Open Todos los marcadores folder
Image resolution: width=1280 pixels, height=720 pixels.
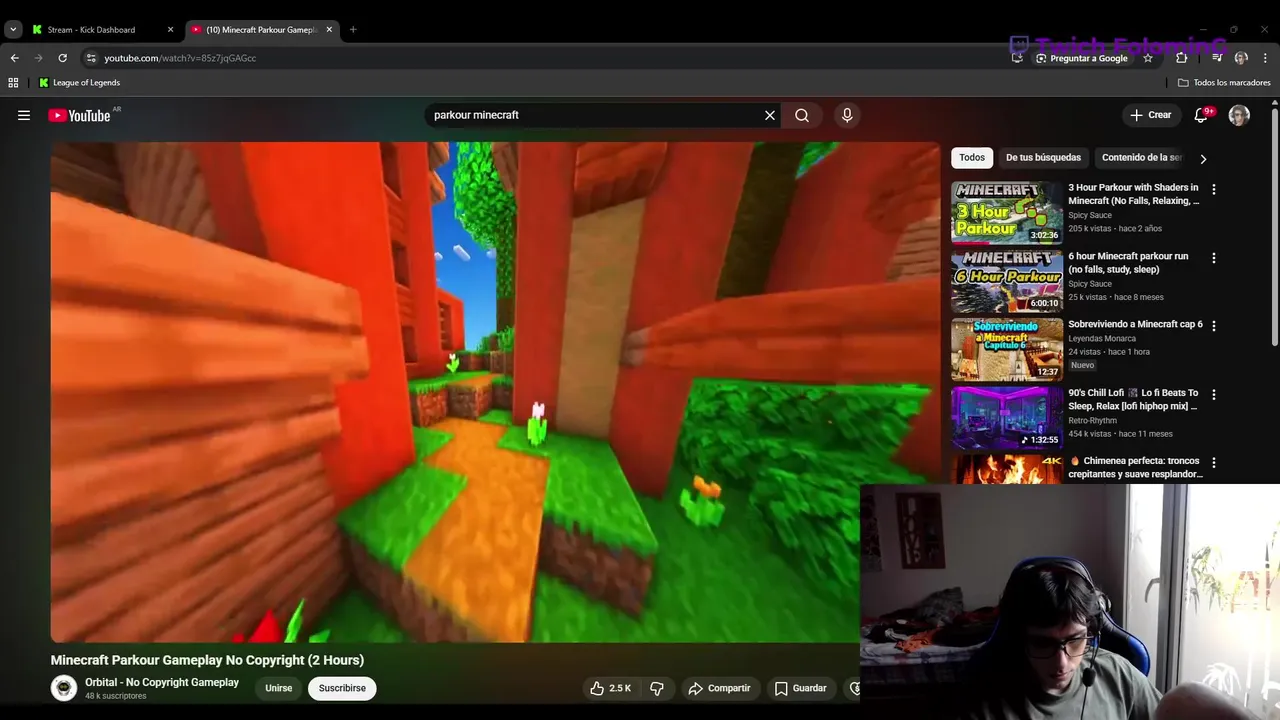click(1224, 83)
